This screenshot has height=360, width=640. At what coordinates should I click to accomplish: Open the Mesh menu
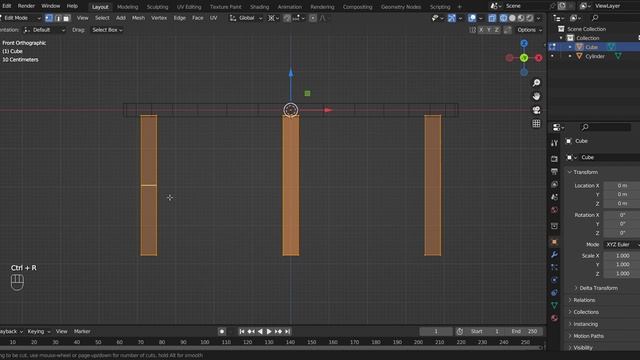(x=138, y=18)
